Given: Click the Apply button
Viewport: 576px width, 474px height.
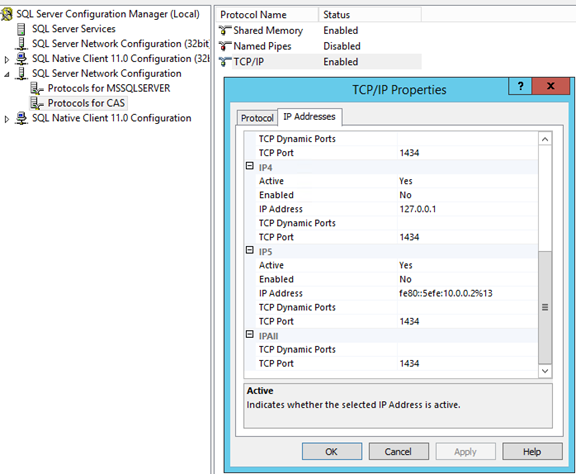Looking at the screenshot, I should click(x=465, y=452).
